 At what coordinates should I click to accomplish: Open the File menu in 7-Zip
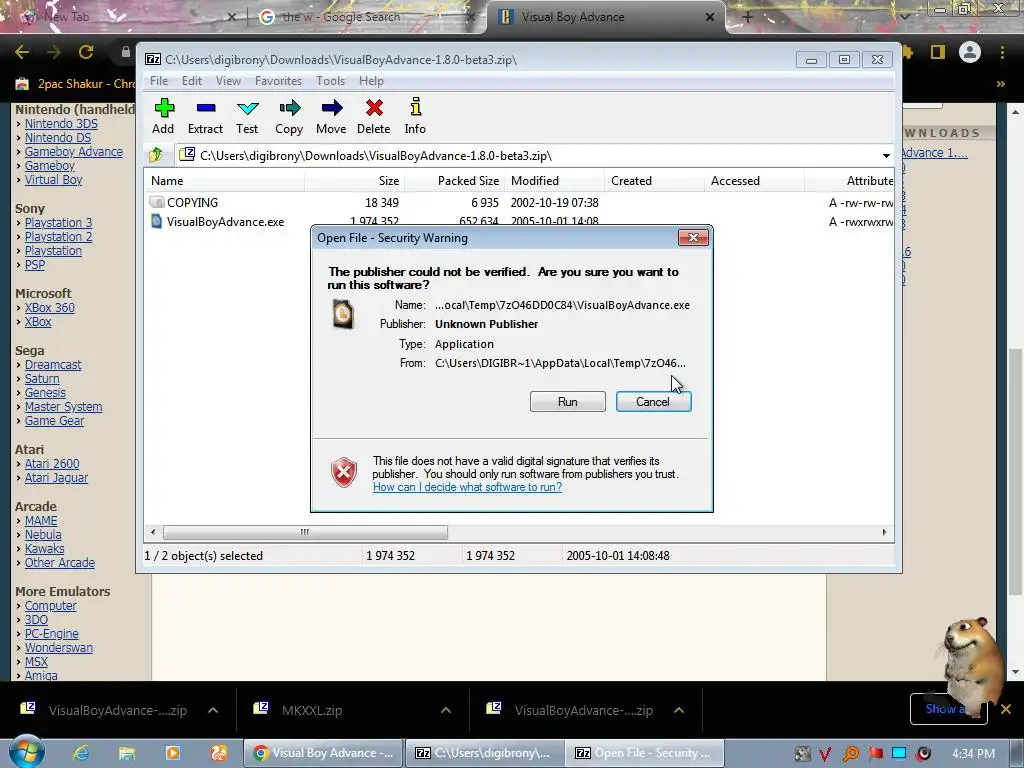159,81
